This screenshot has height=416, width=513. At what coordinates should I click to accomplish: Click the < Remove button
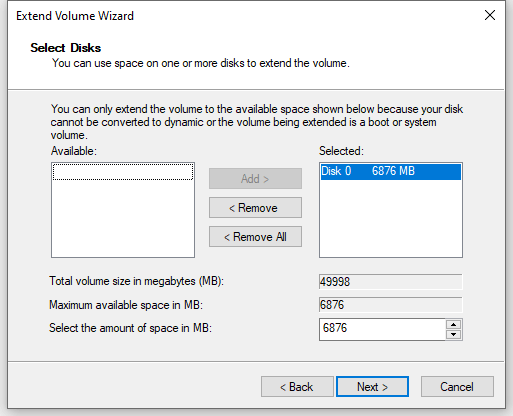(255, 208)
